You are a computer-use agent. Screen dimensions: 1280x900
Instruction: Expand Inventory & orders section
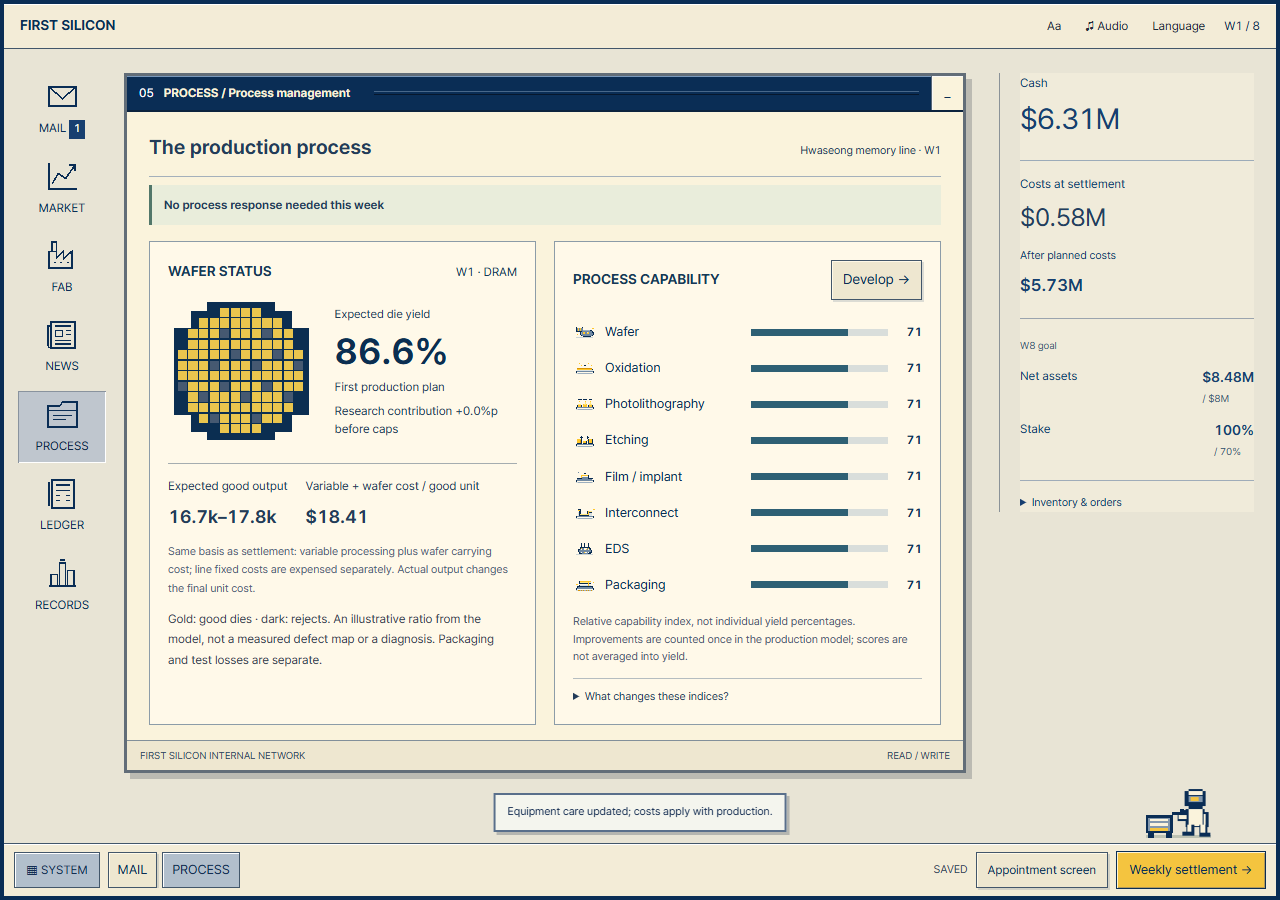point(1071,502)
